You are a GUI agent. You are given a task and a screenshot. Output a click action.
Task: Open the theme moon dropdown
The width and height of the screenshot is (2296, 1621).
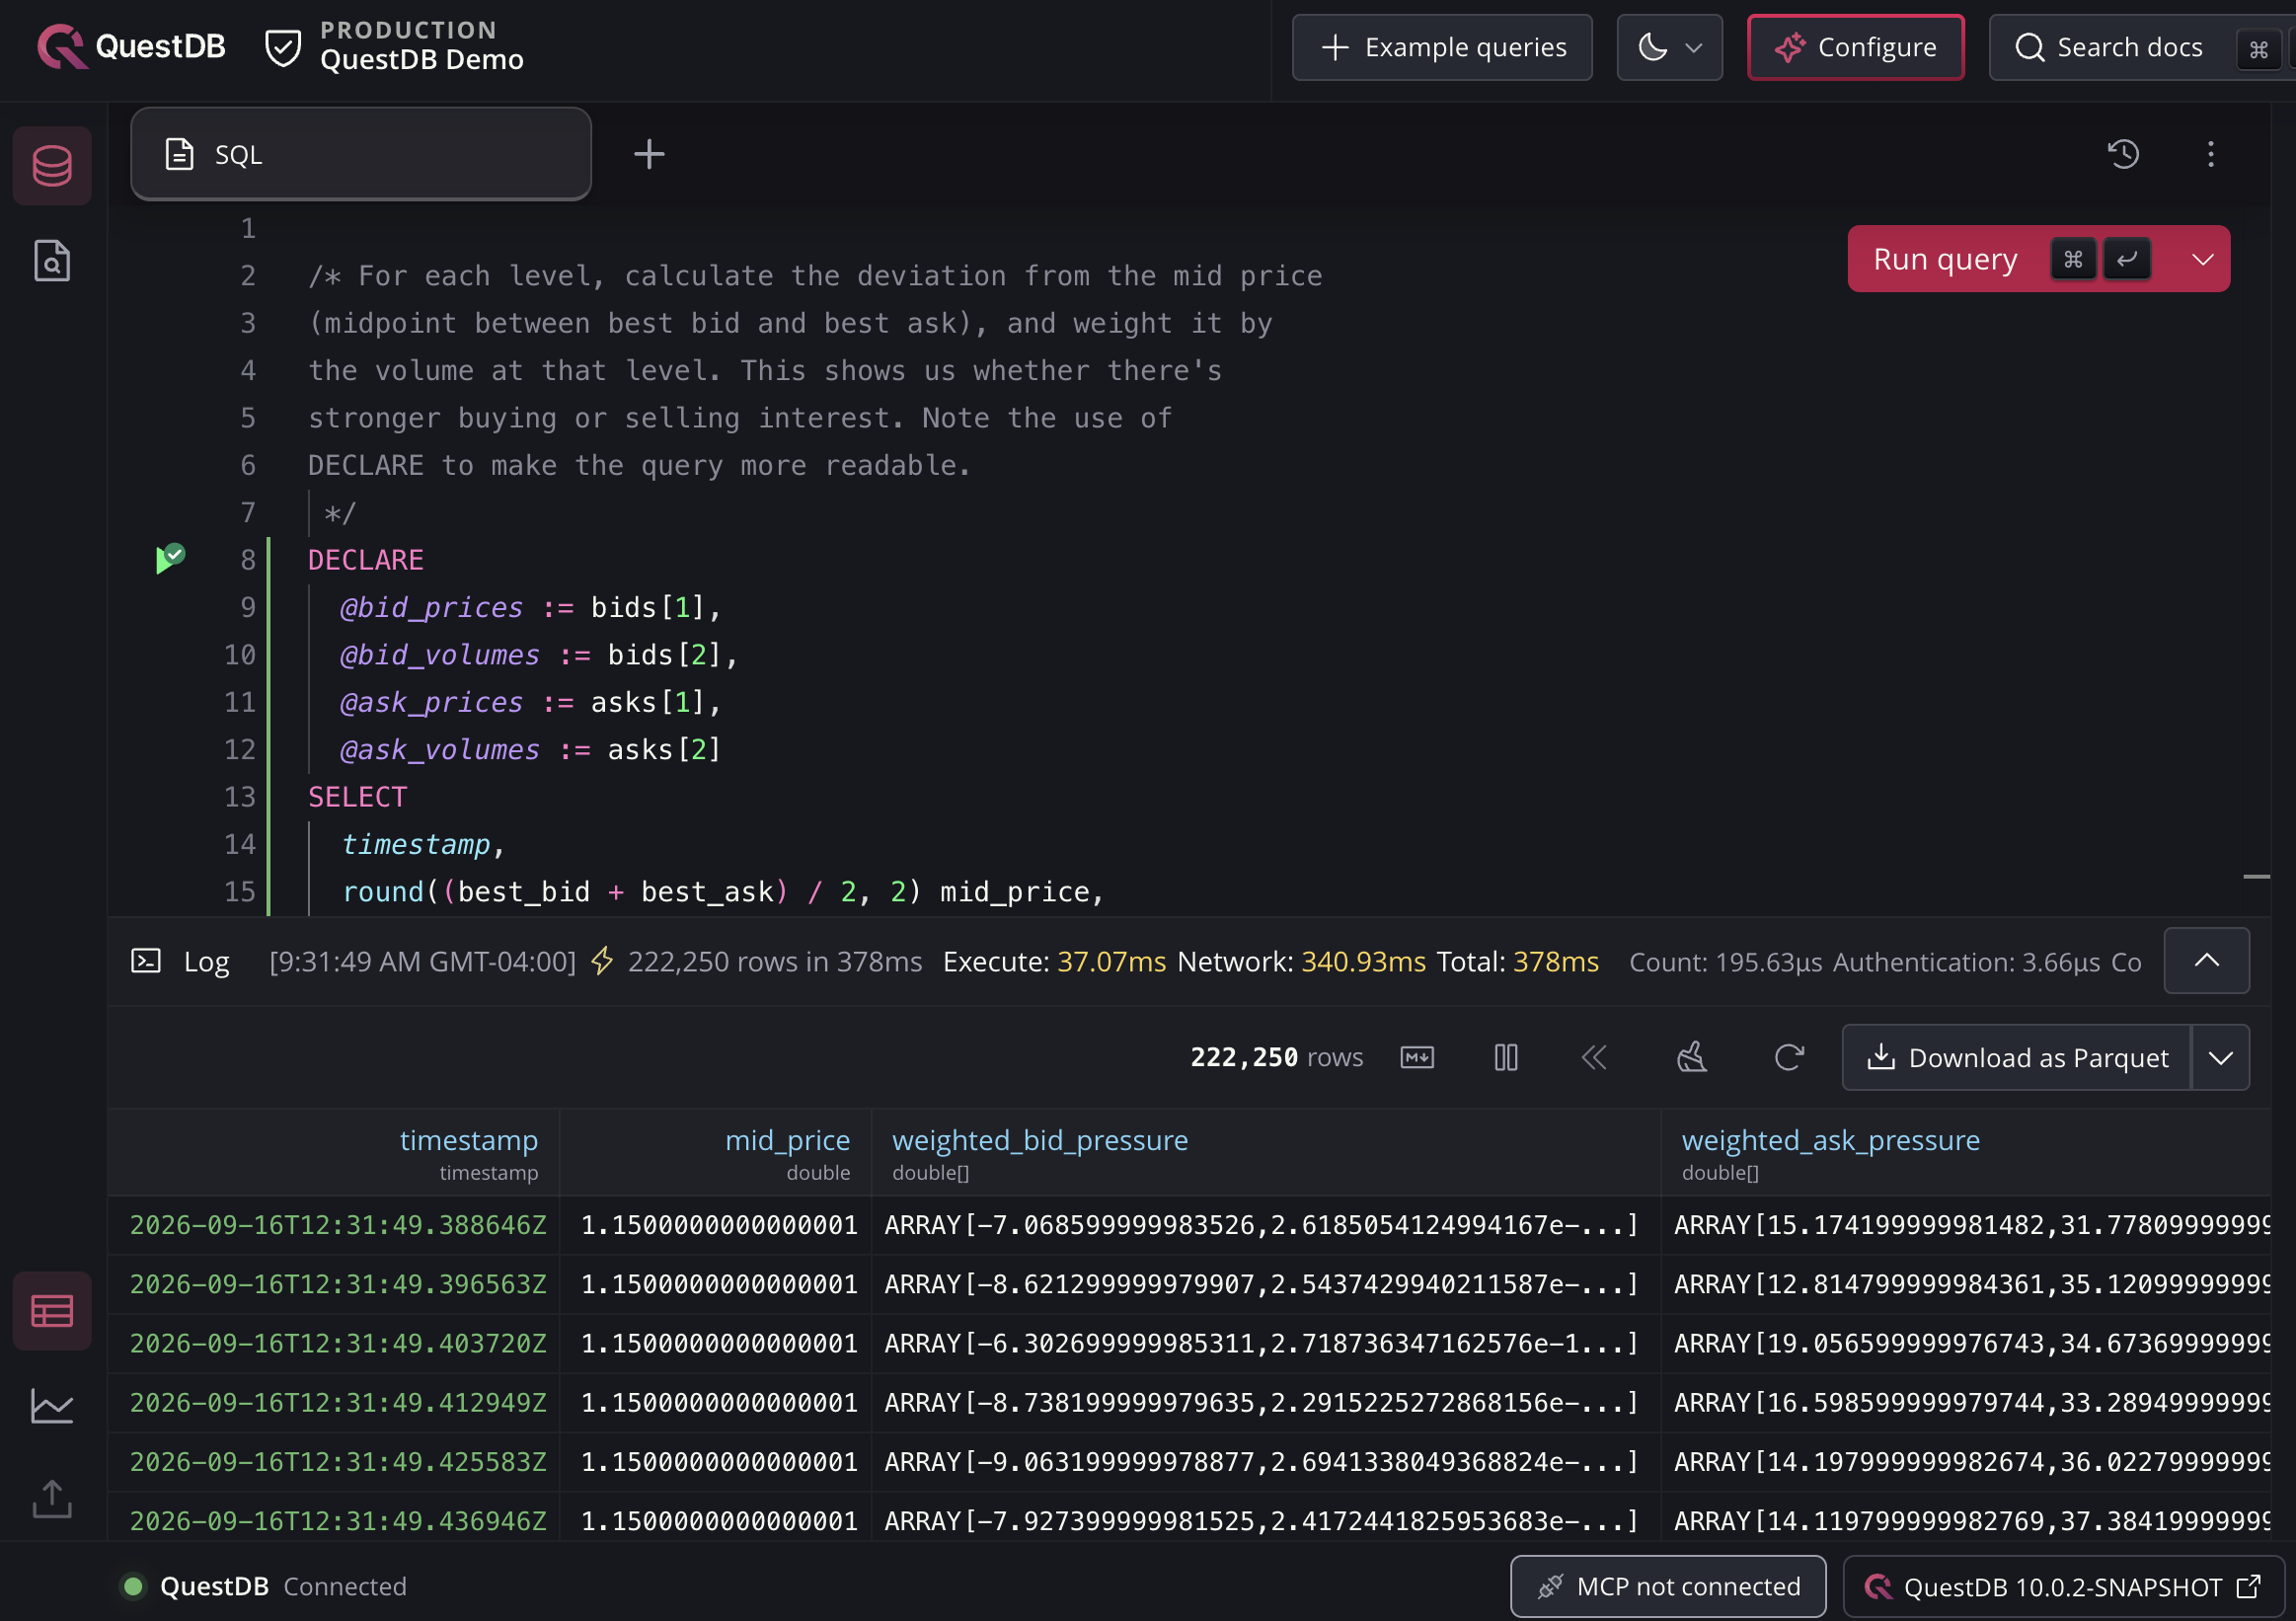pos(1669,47)
